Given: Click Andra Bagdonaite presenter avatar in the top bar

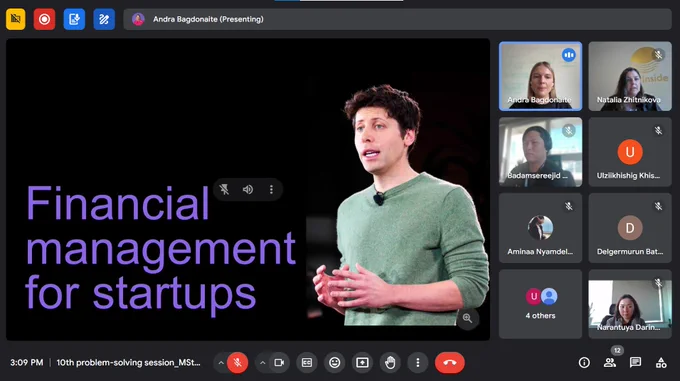Looking at the screenshot, I should point(138,19).
